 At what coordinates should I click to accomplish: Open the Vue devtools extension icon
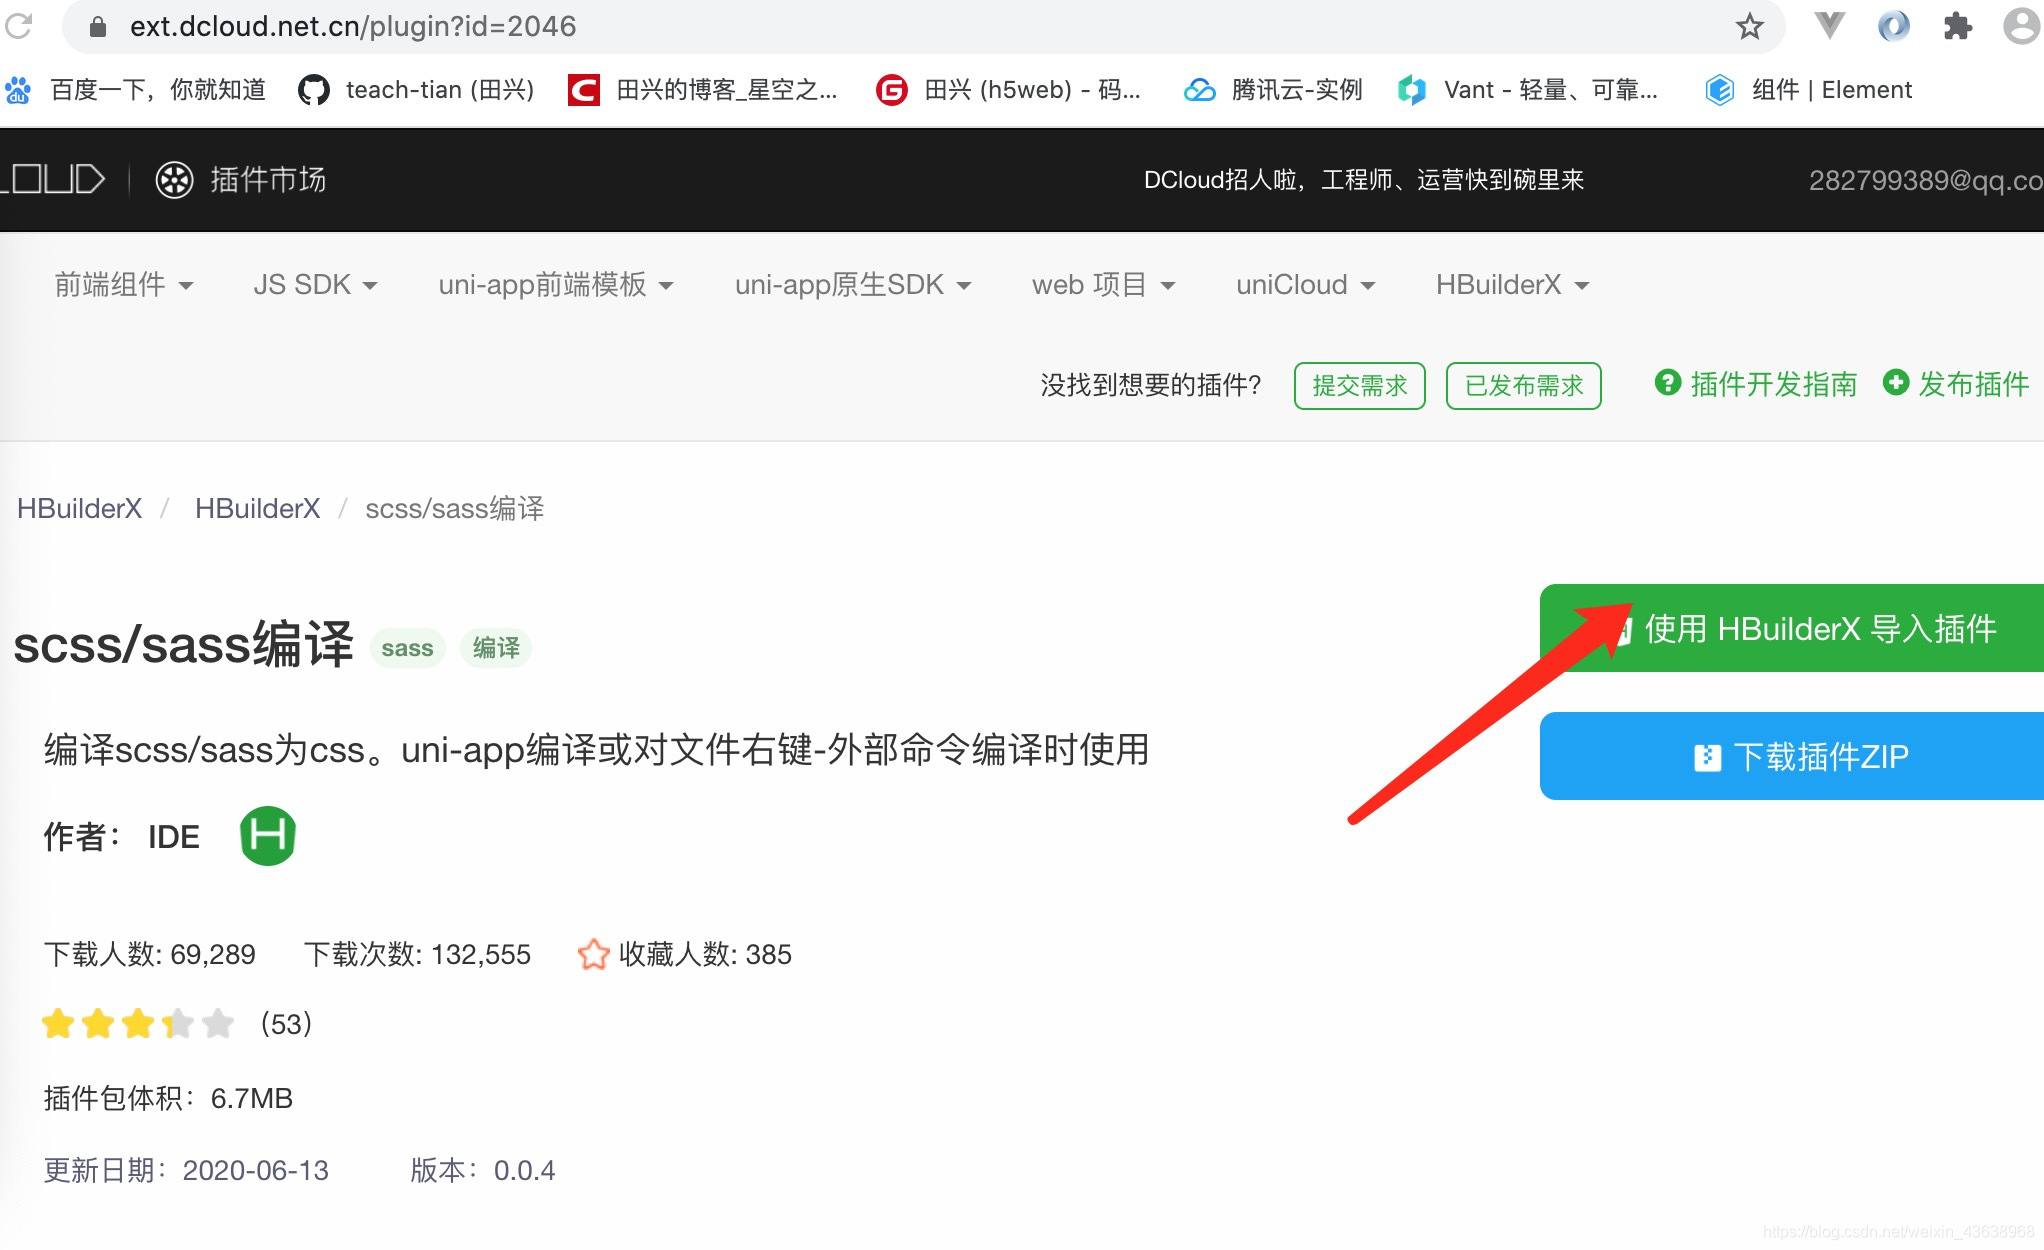1829,26
